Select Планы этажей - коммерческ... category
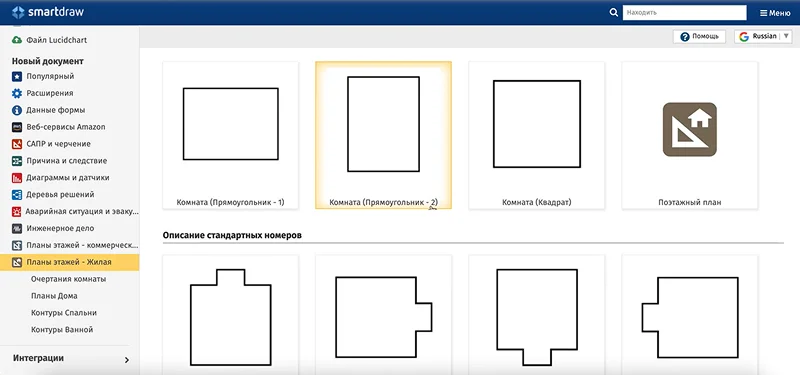Image resolution: width=800 pixels, height=375 pixels. 82,245
